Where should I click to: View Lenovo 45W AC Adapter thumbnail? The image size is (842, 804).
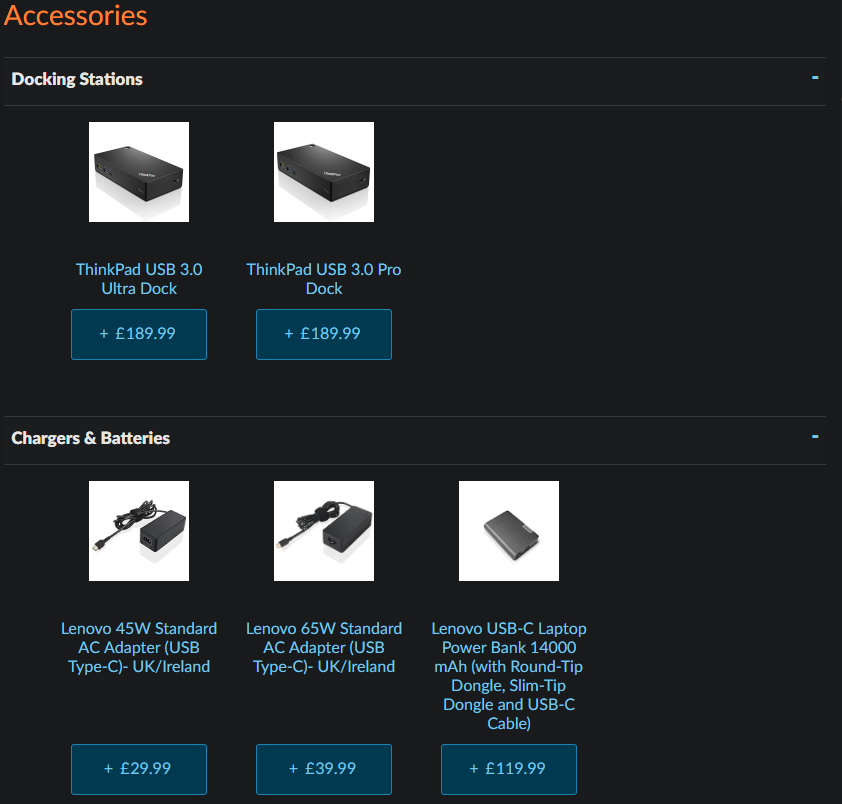click(139, 531)
